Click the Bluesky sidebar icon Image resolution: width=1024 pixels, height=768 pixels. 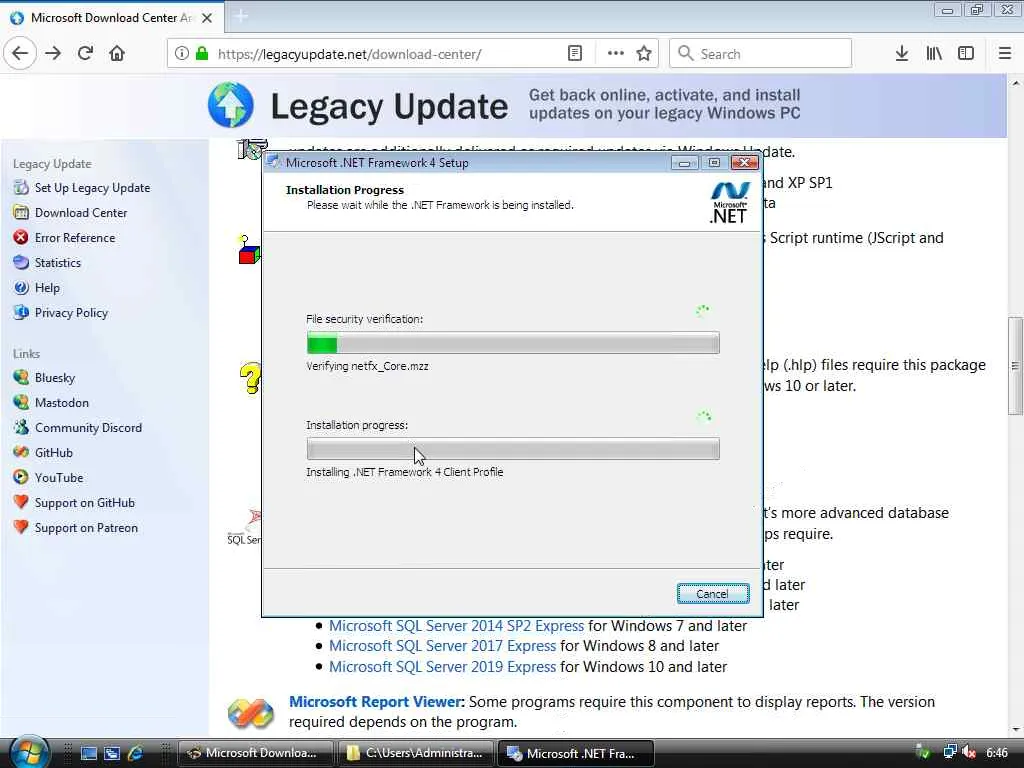tap(21, 377)
